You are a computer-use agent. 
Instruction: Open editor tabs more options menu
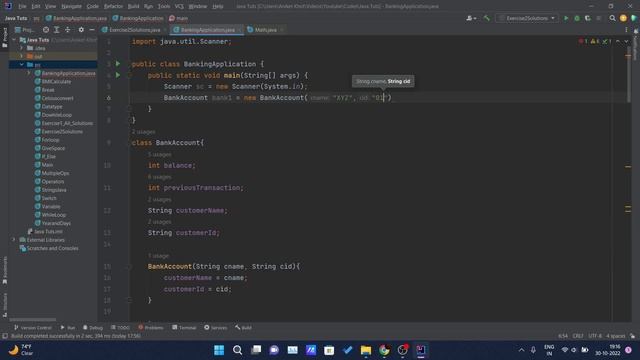pyautogui.click(x=626, y=30)
